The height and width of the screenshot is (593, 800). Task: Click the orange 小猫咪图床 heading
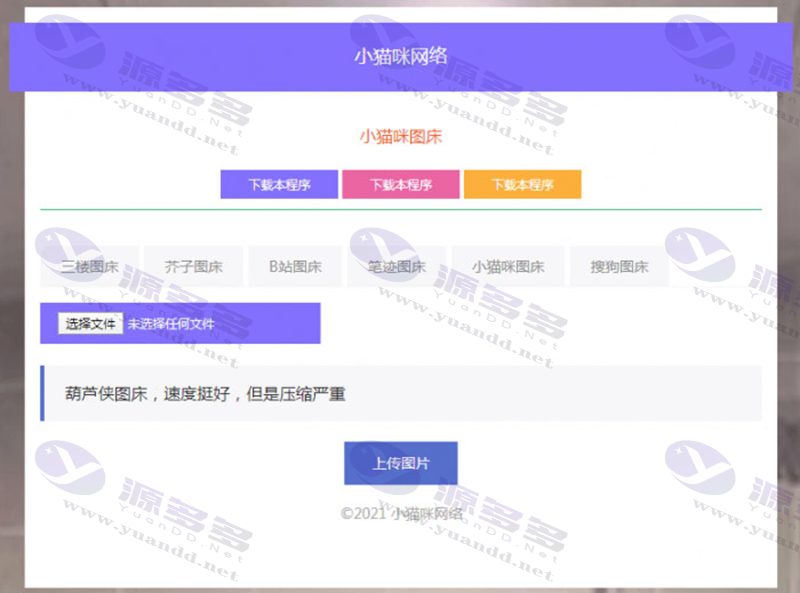(x=401, y=136)
